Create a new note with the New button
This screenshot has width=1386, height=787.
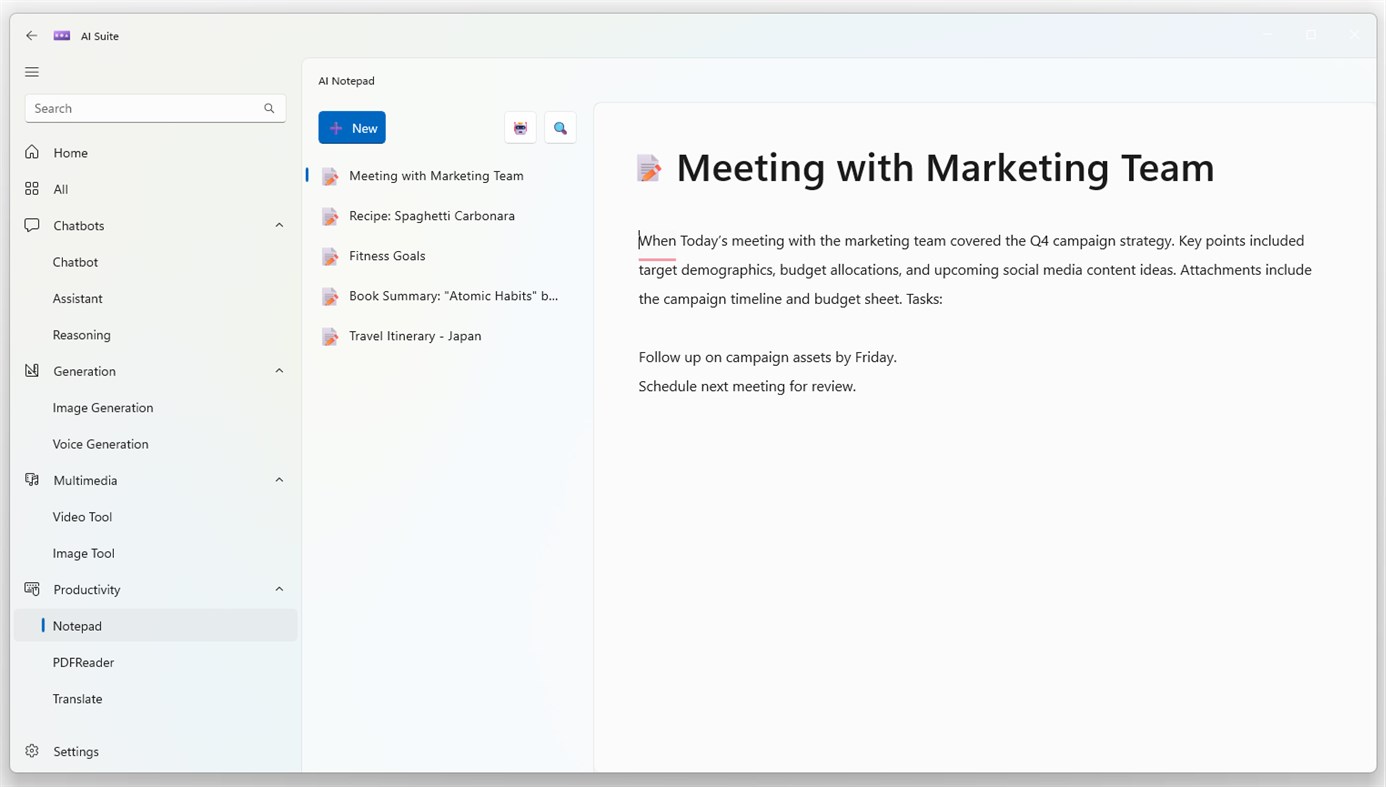pyautogui.click(x=351, y=127)
